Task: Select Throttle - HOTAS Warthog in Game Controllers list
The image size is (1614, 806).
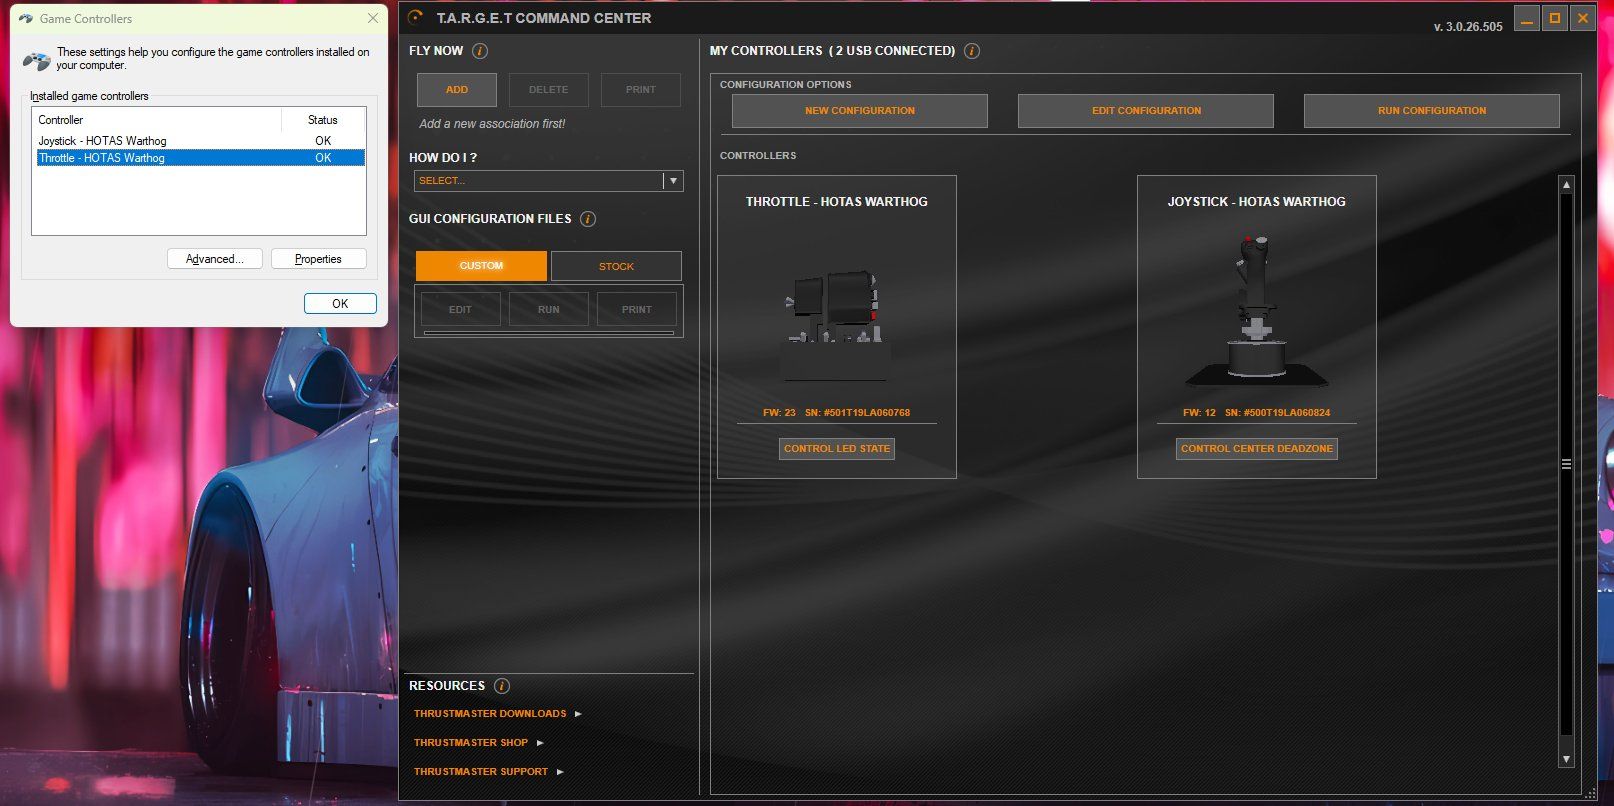Action: [200, 158]
